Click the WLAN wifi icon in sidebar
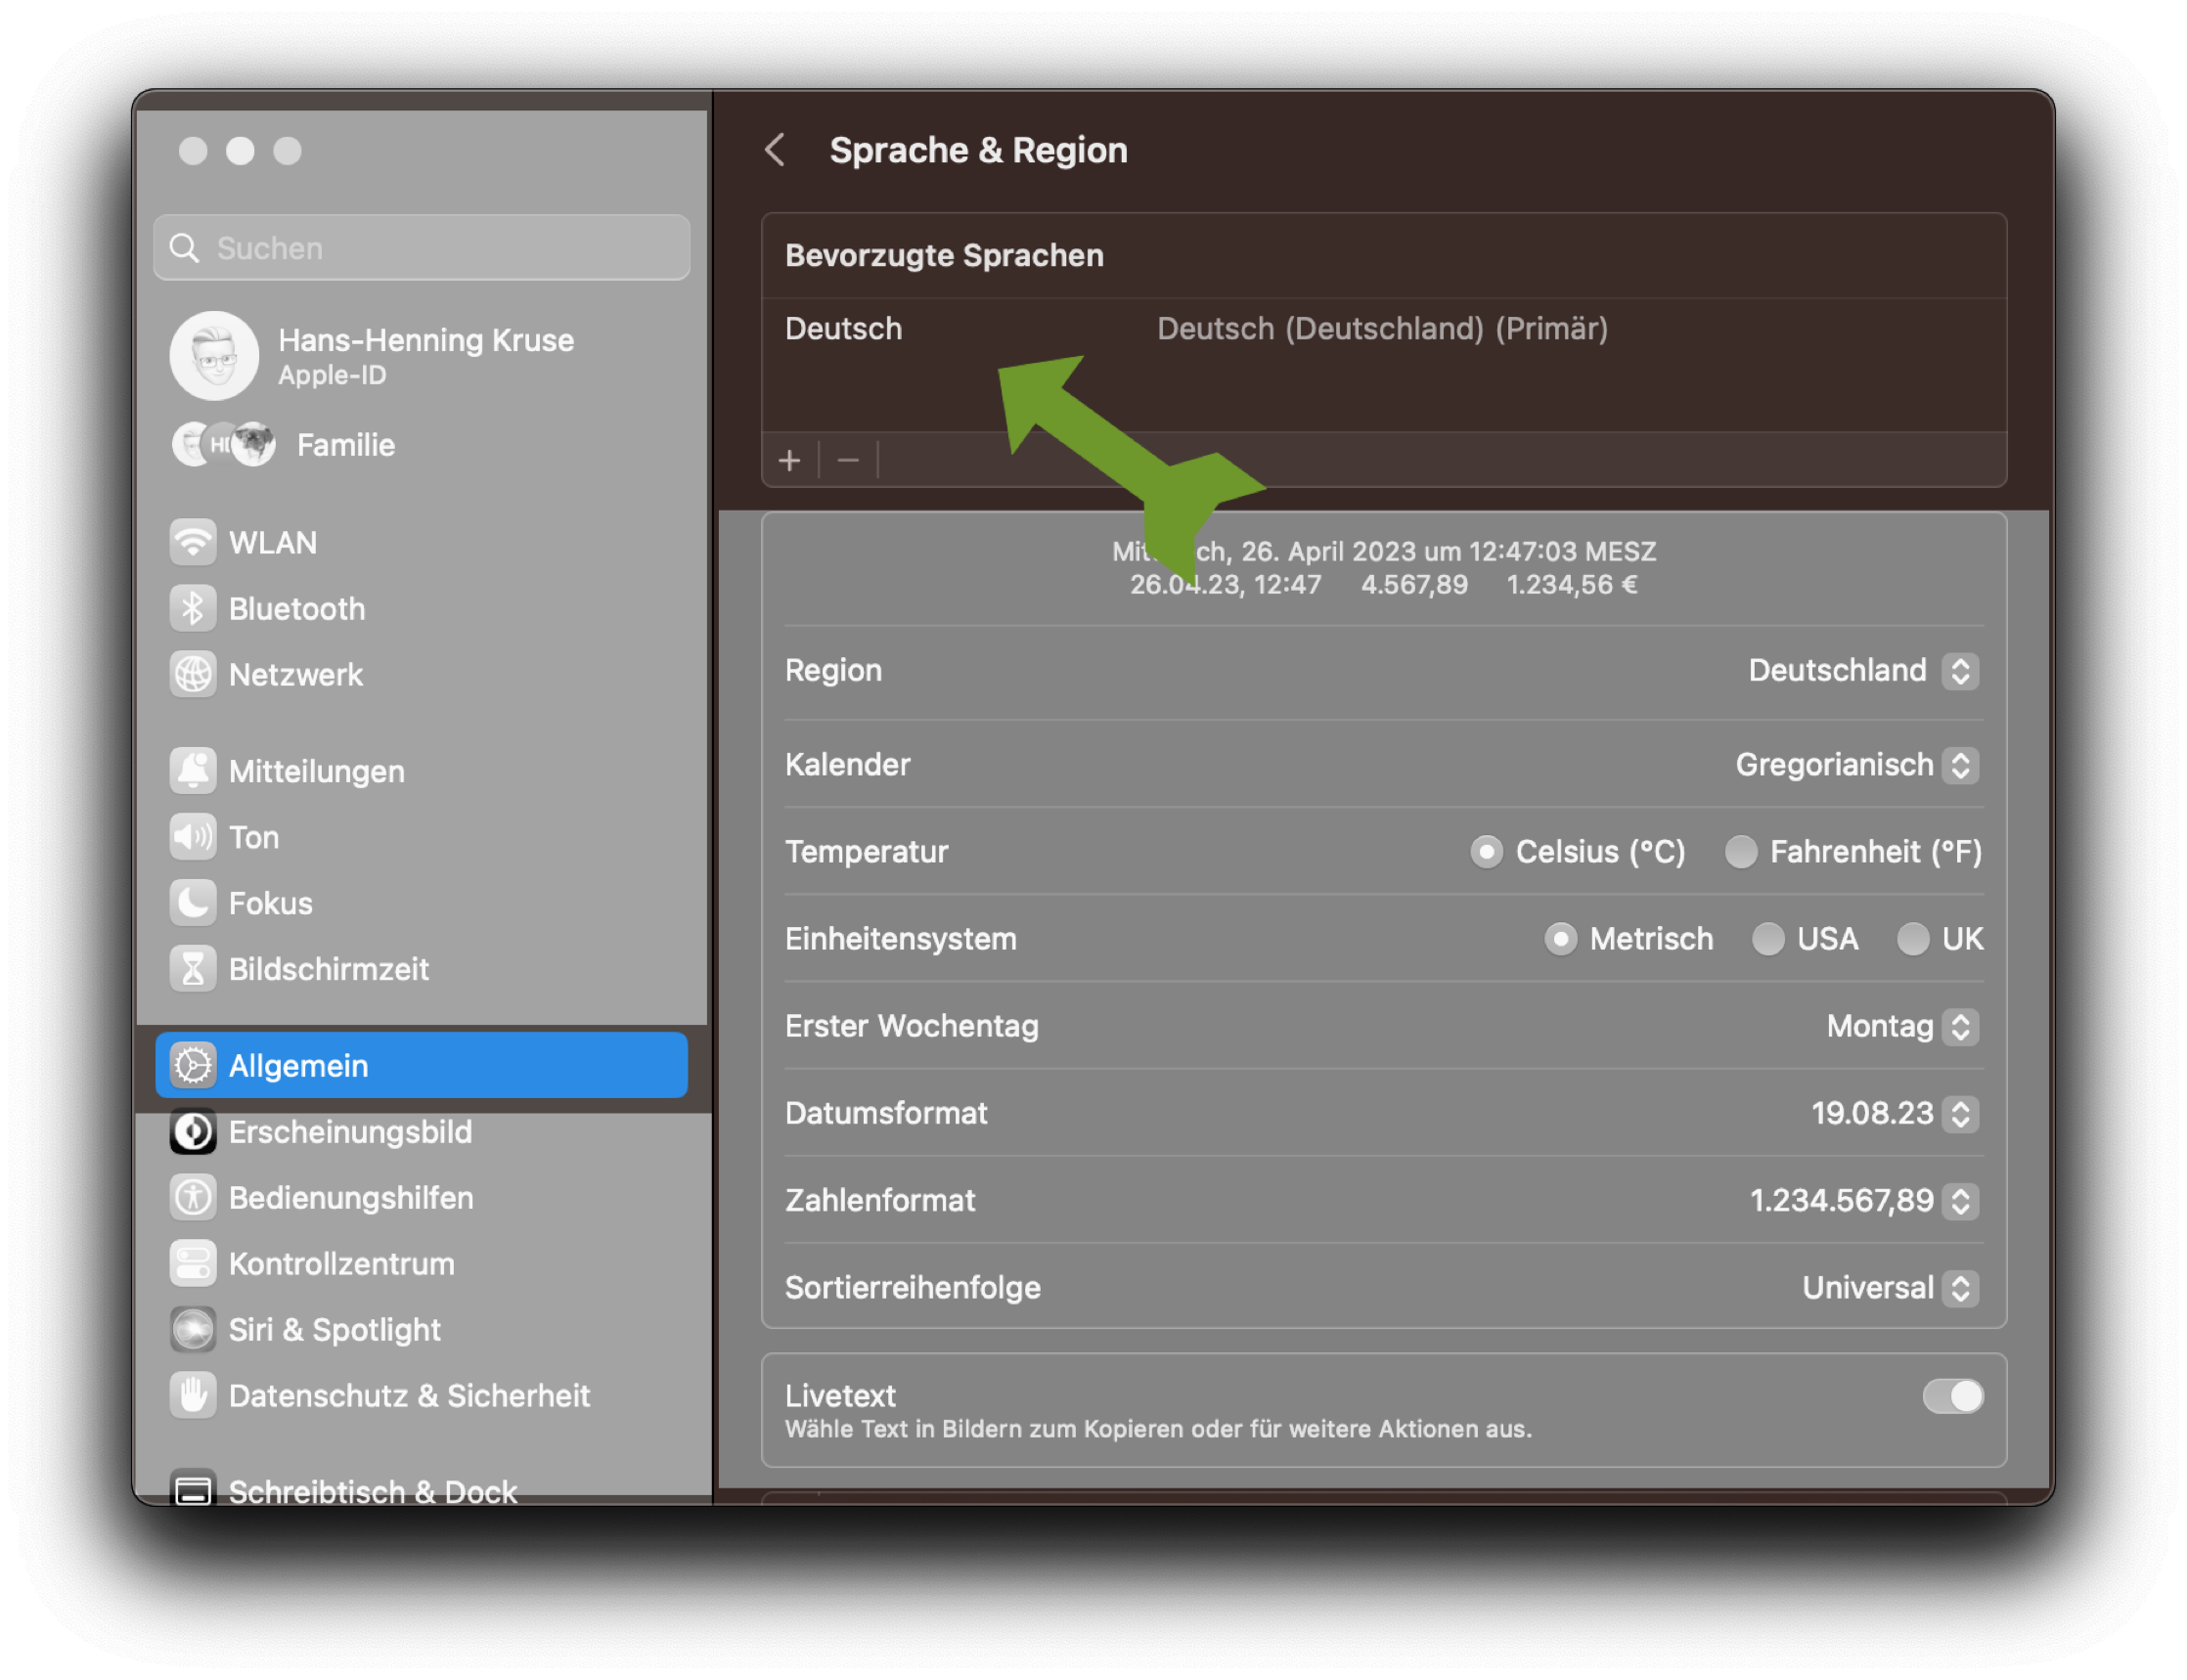The image size is (2187, 1680). (x=193, y=542)
